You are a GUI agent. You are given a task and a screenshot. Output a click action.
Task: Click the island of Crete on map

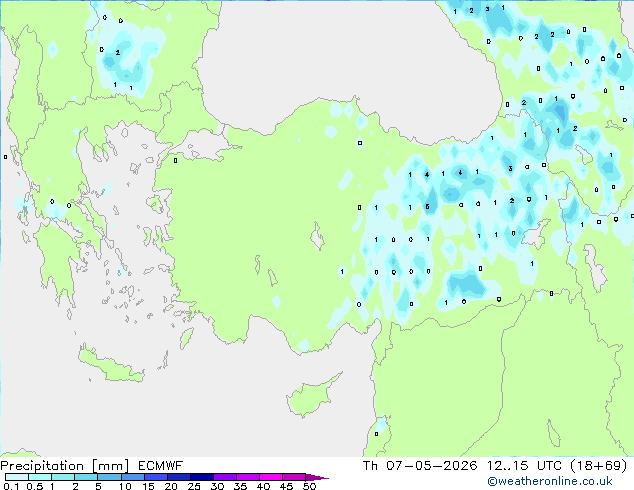pos(111,365)
